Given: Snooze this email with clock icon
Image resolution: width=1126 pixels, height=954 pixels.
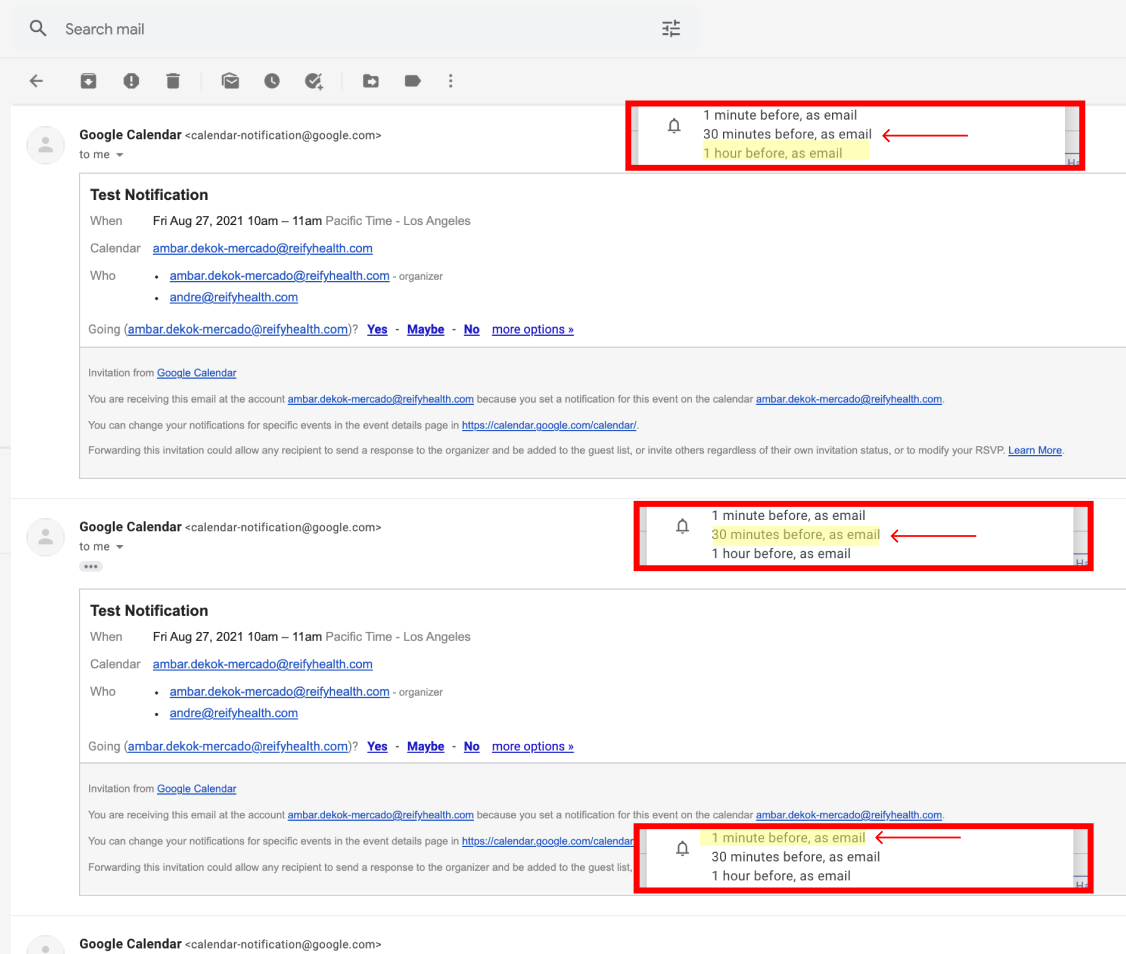Looking at the screenshot, I should 271,81.
